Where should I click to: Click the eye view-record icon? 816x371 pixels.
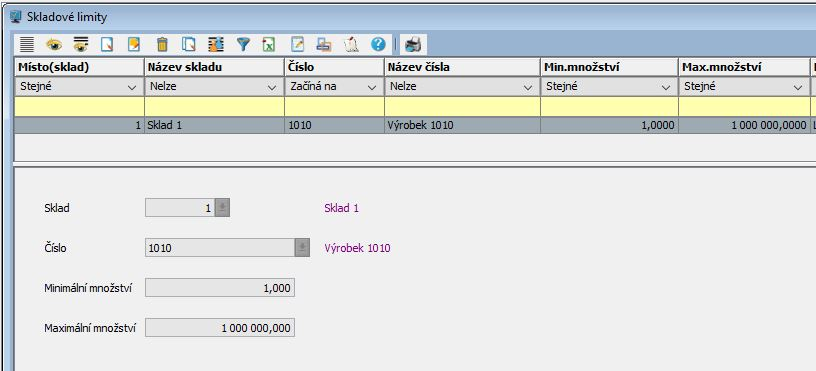tap(54, 45)
